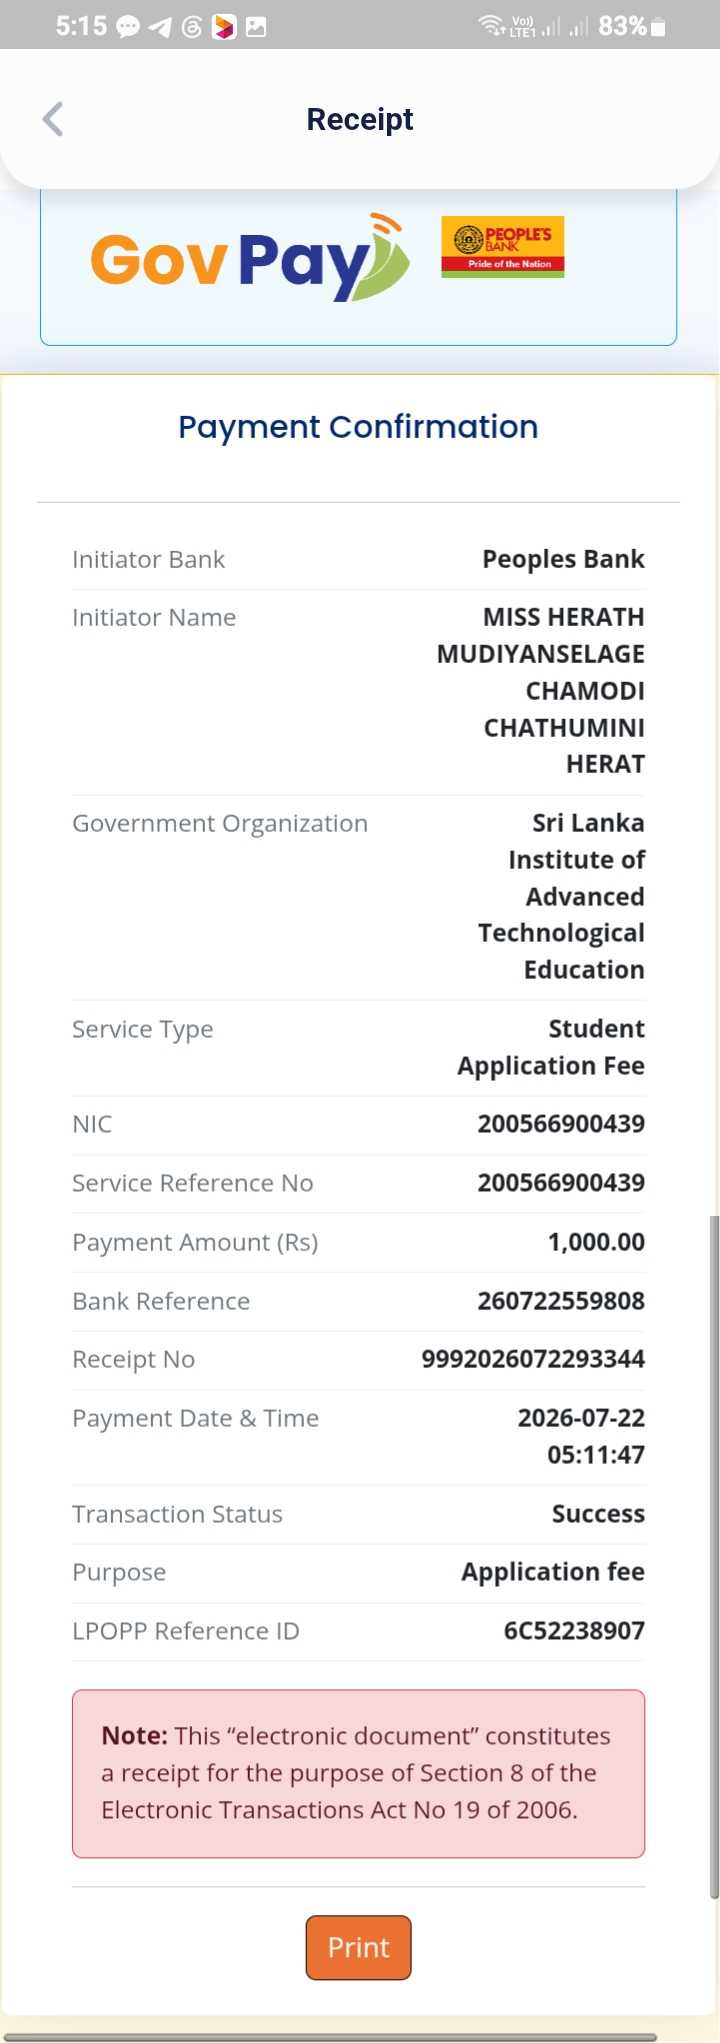The width and height of the screenshot is (720, 2043).
Task: Tap the Telegram notification icon in status bar
Action: click(159, 27)
